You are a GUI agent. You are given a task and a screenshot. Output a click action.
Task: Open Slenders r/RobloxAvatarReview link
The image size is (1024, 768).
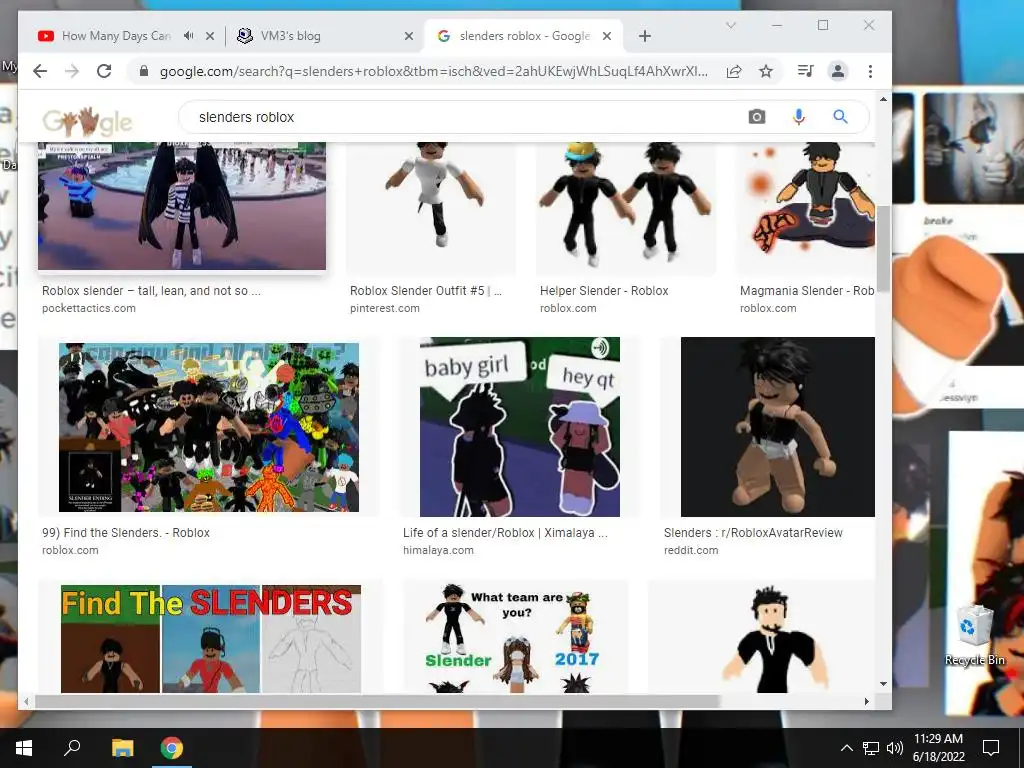click(753, 532)
